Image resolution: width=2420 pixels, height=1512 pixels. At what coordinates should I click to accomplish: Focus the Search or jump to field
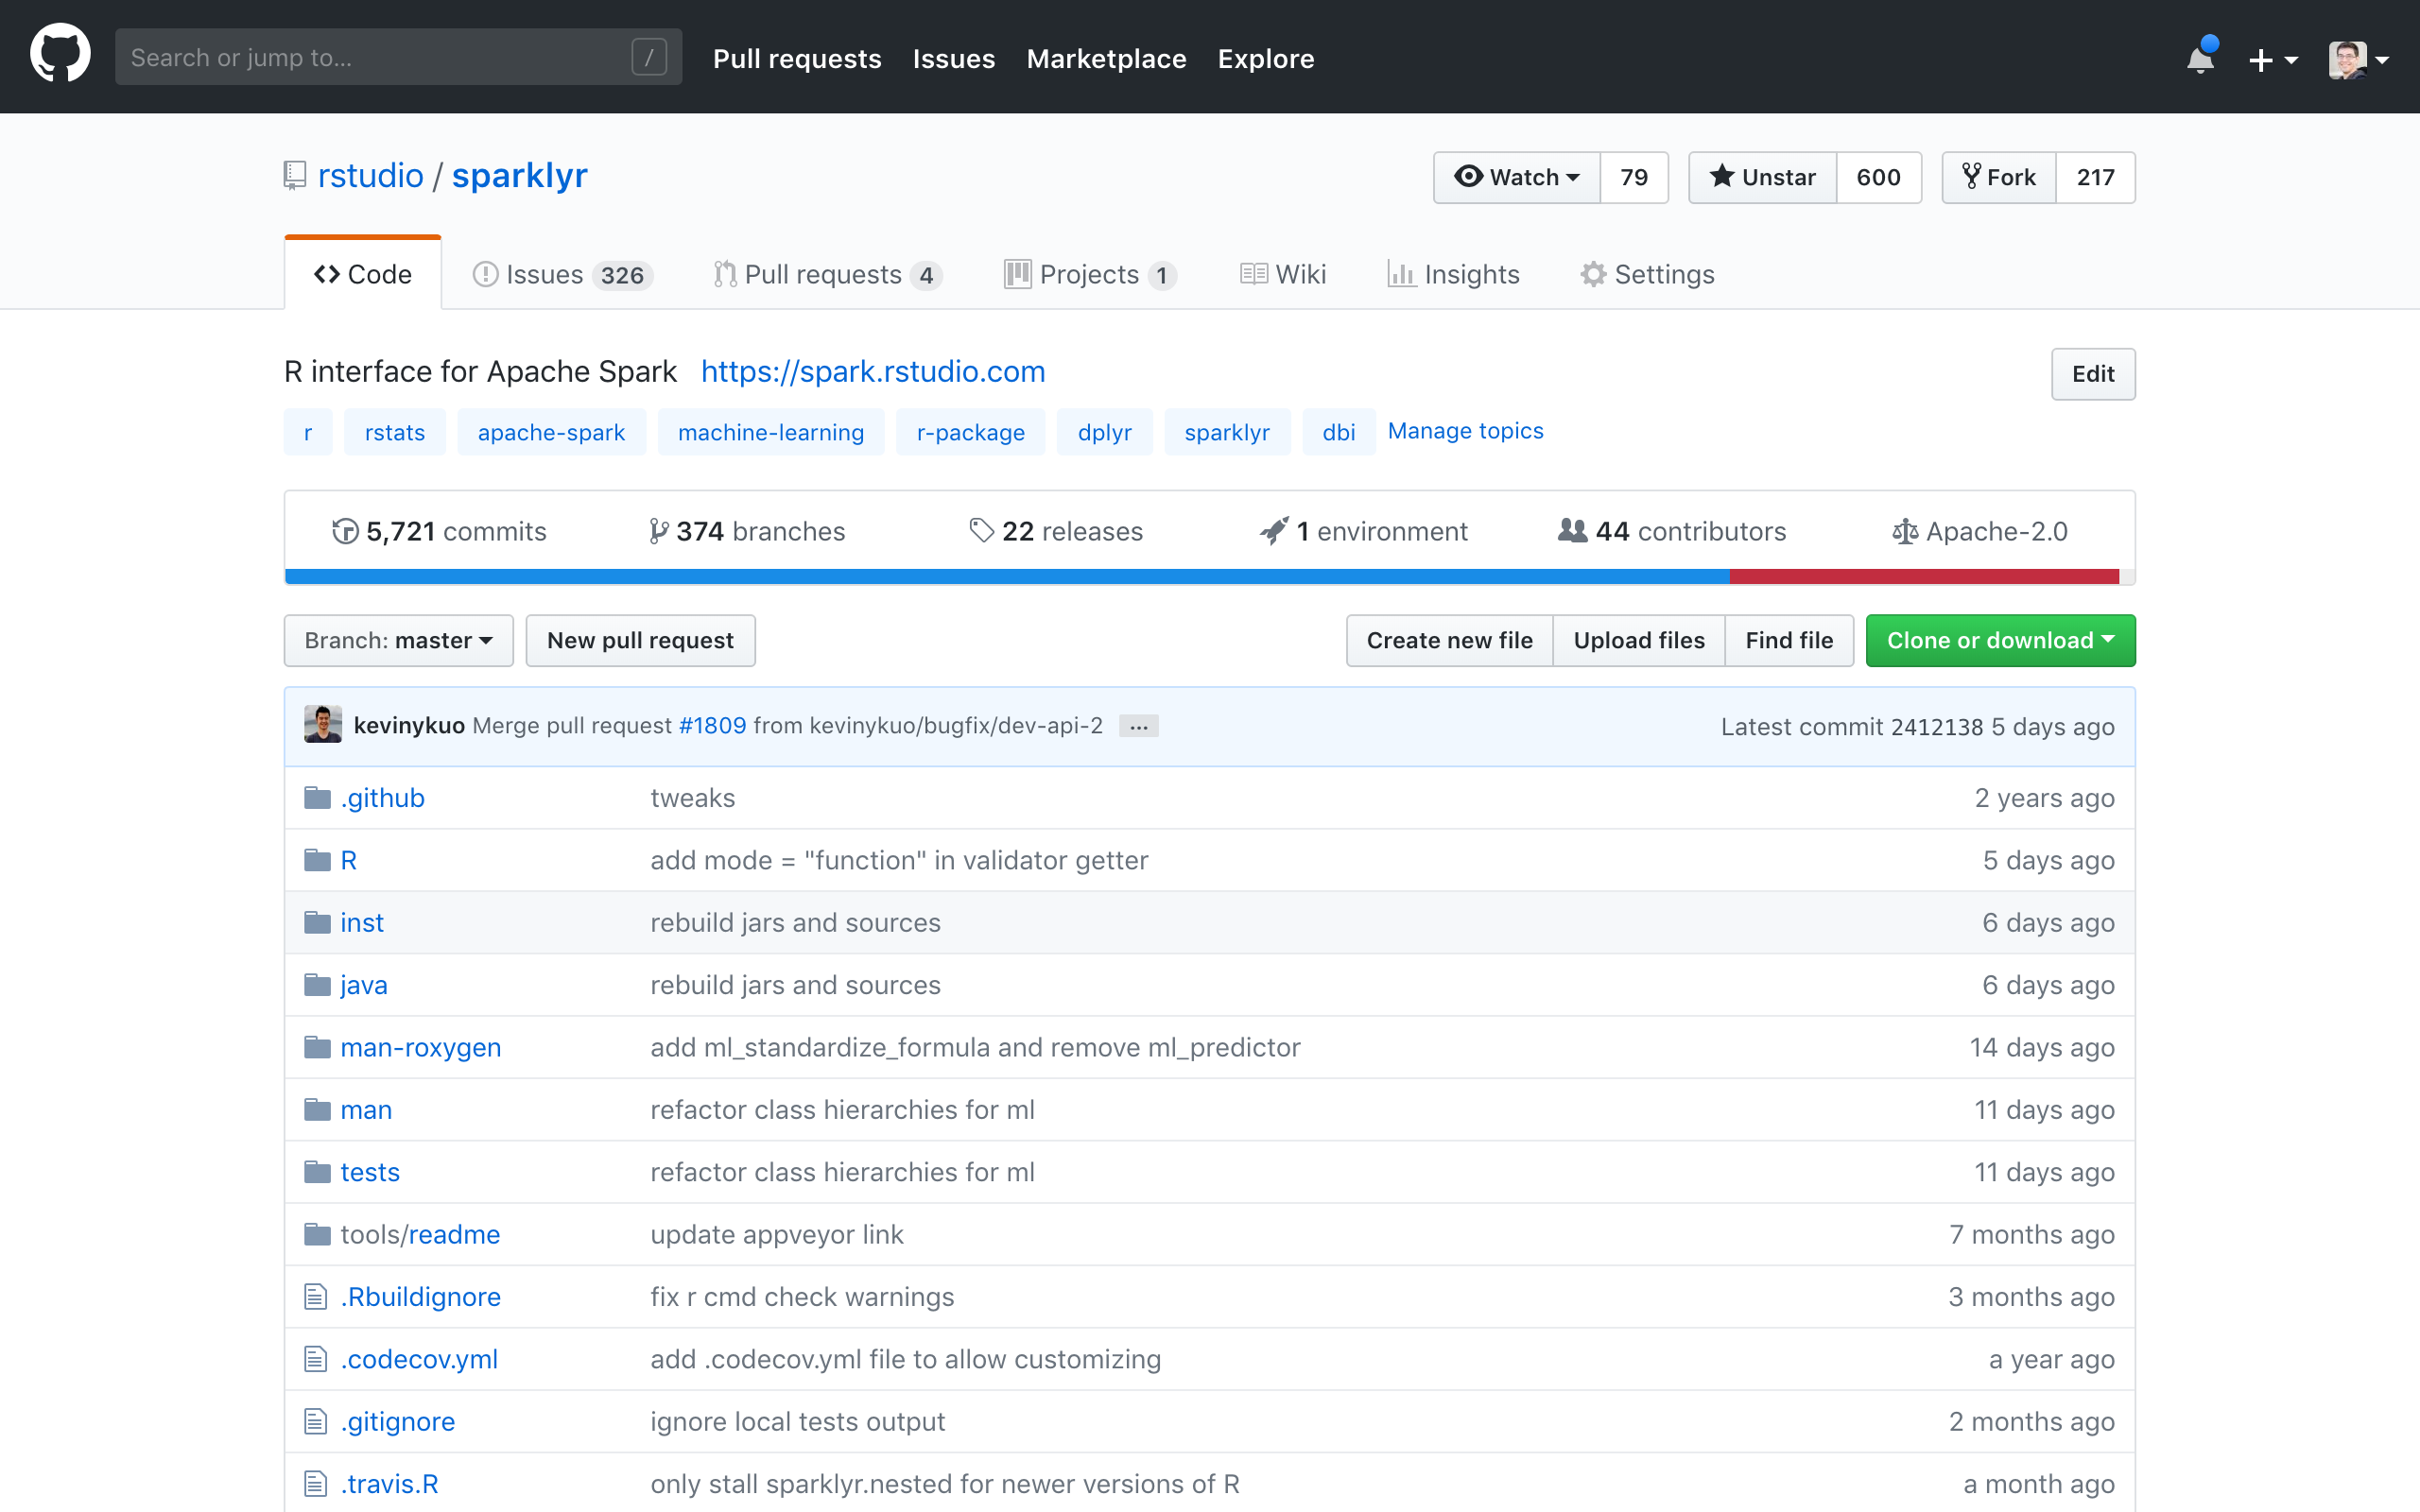click(x=398, y=57)
